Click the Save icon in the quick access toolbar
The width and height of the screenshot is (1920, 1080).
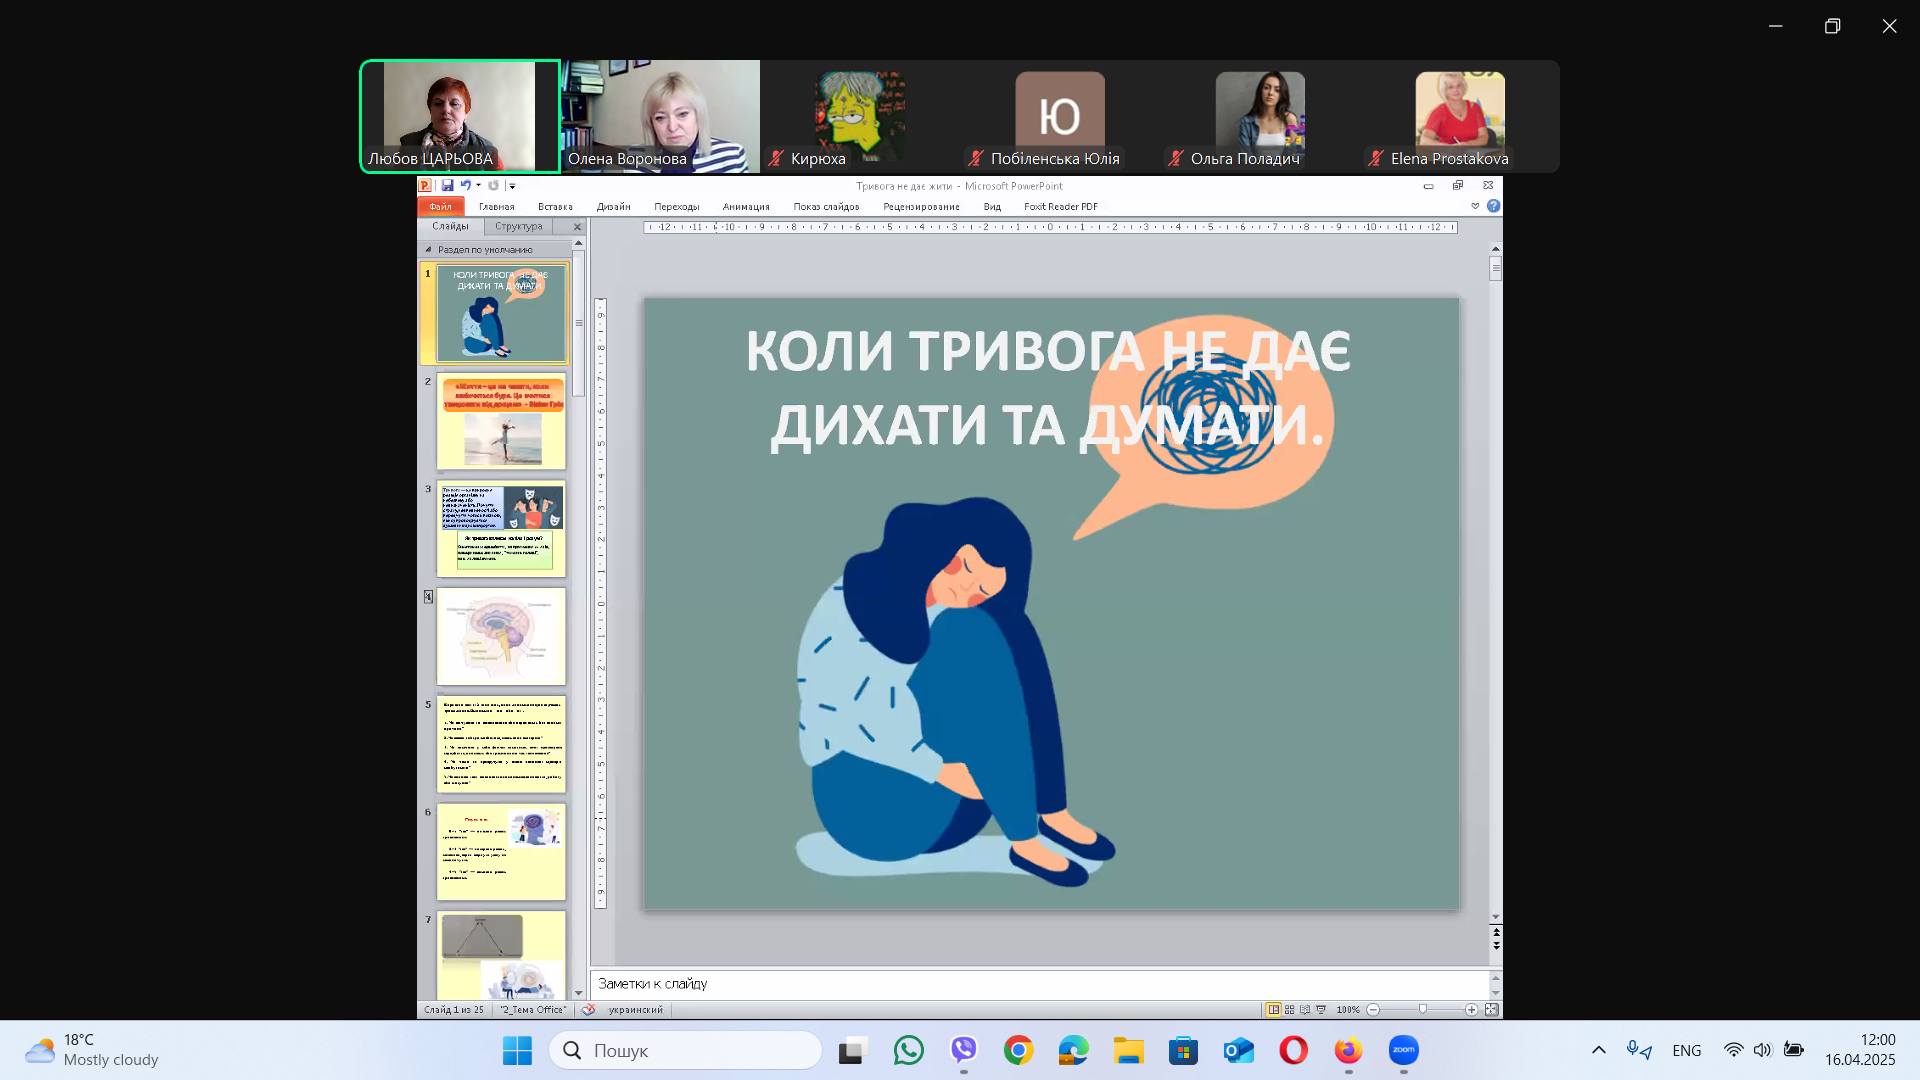447,186
